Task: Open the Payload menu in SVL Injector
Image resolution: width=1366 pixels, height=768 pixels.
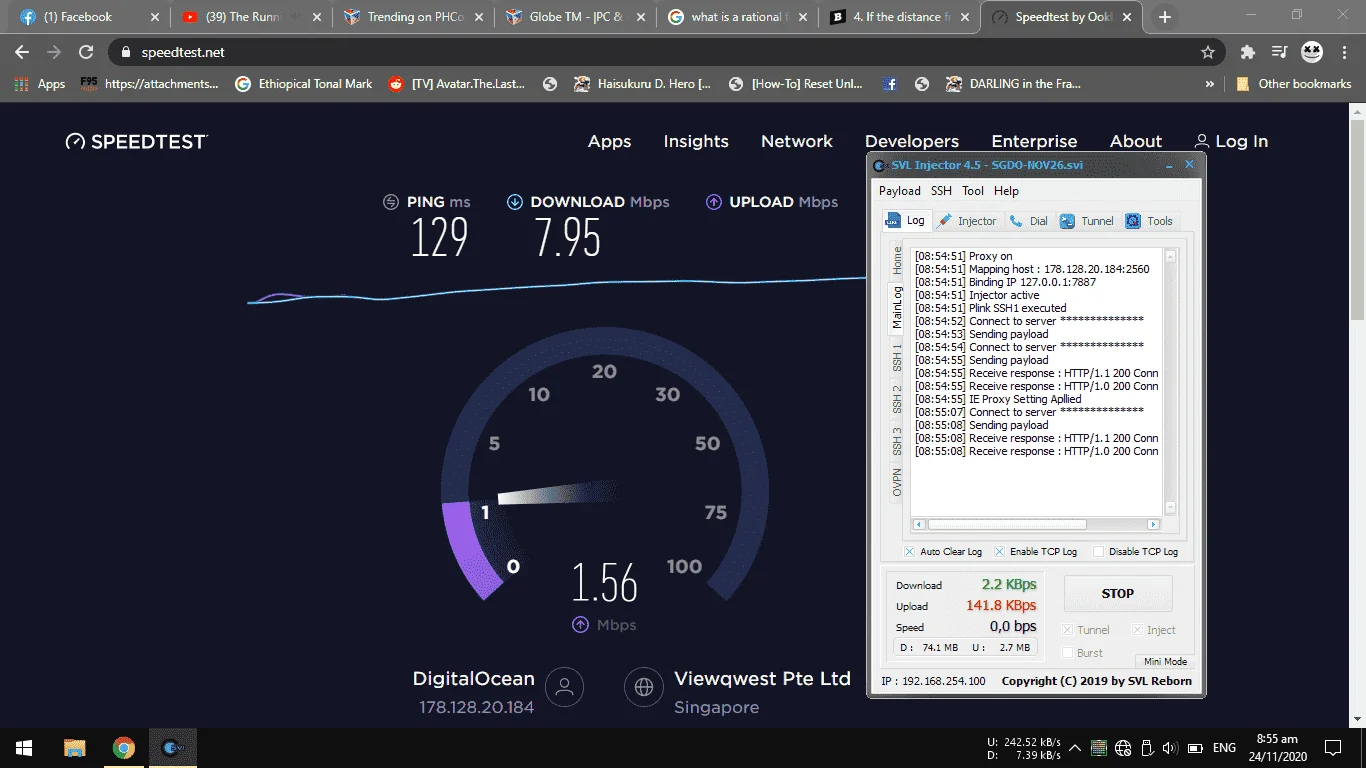Action: coord(899,191)
